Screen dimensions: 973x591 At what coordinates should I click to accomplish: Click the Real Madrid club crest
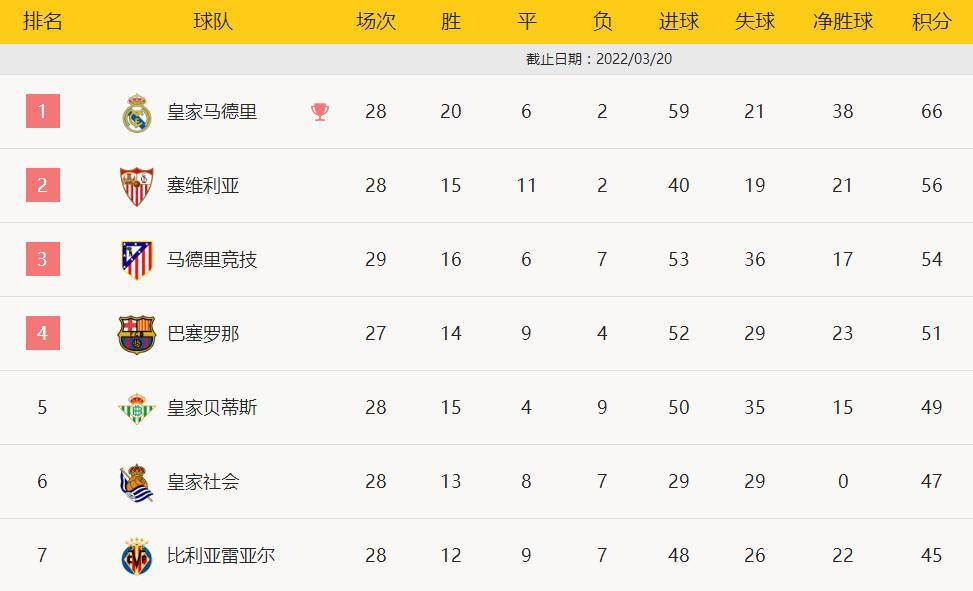pyautogui.click(x=136, y=112)
